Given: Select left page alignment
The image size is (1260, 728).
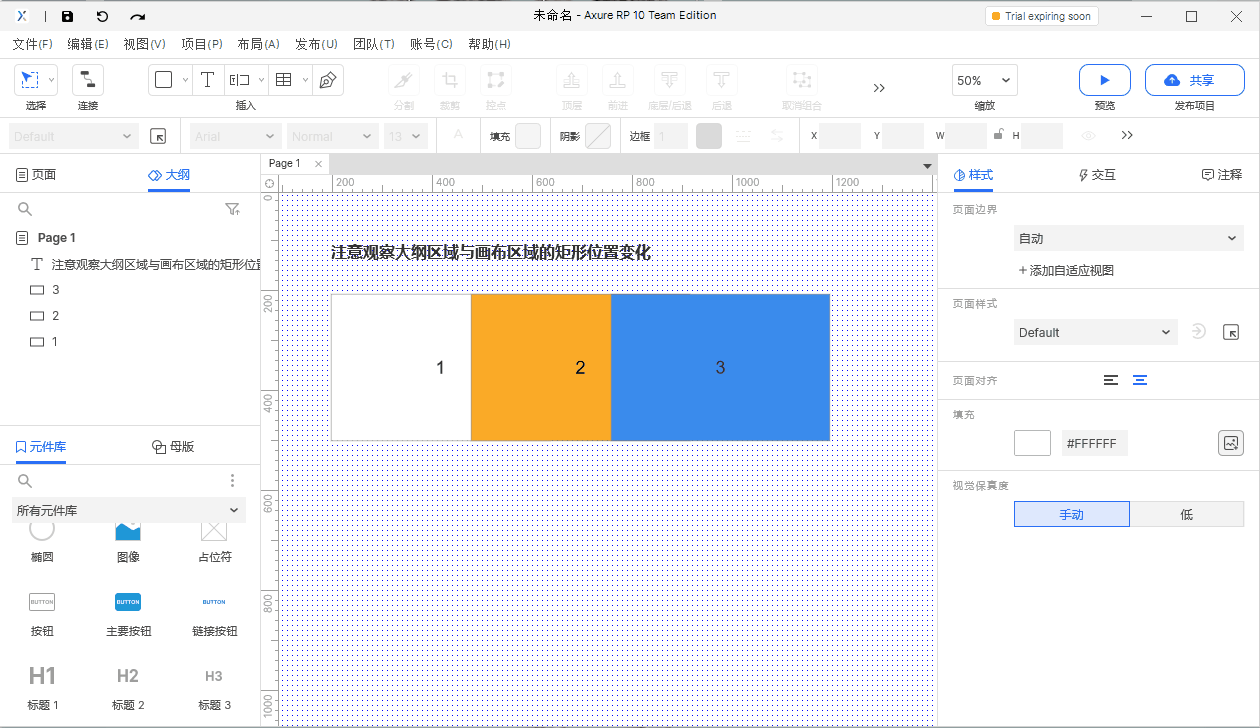Looking at the screenshot, I should pos(1111,380).
